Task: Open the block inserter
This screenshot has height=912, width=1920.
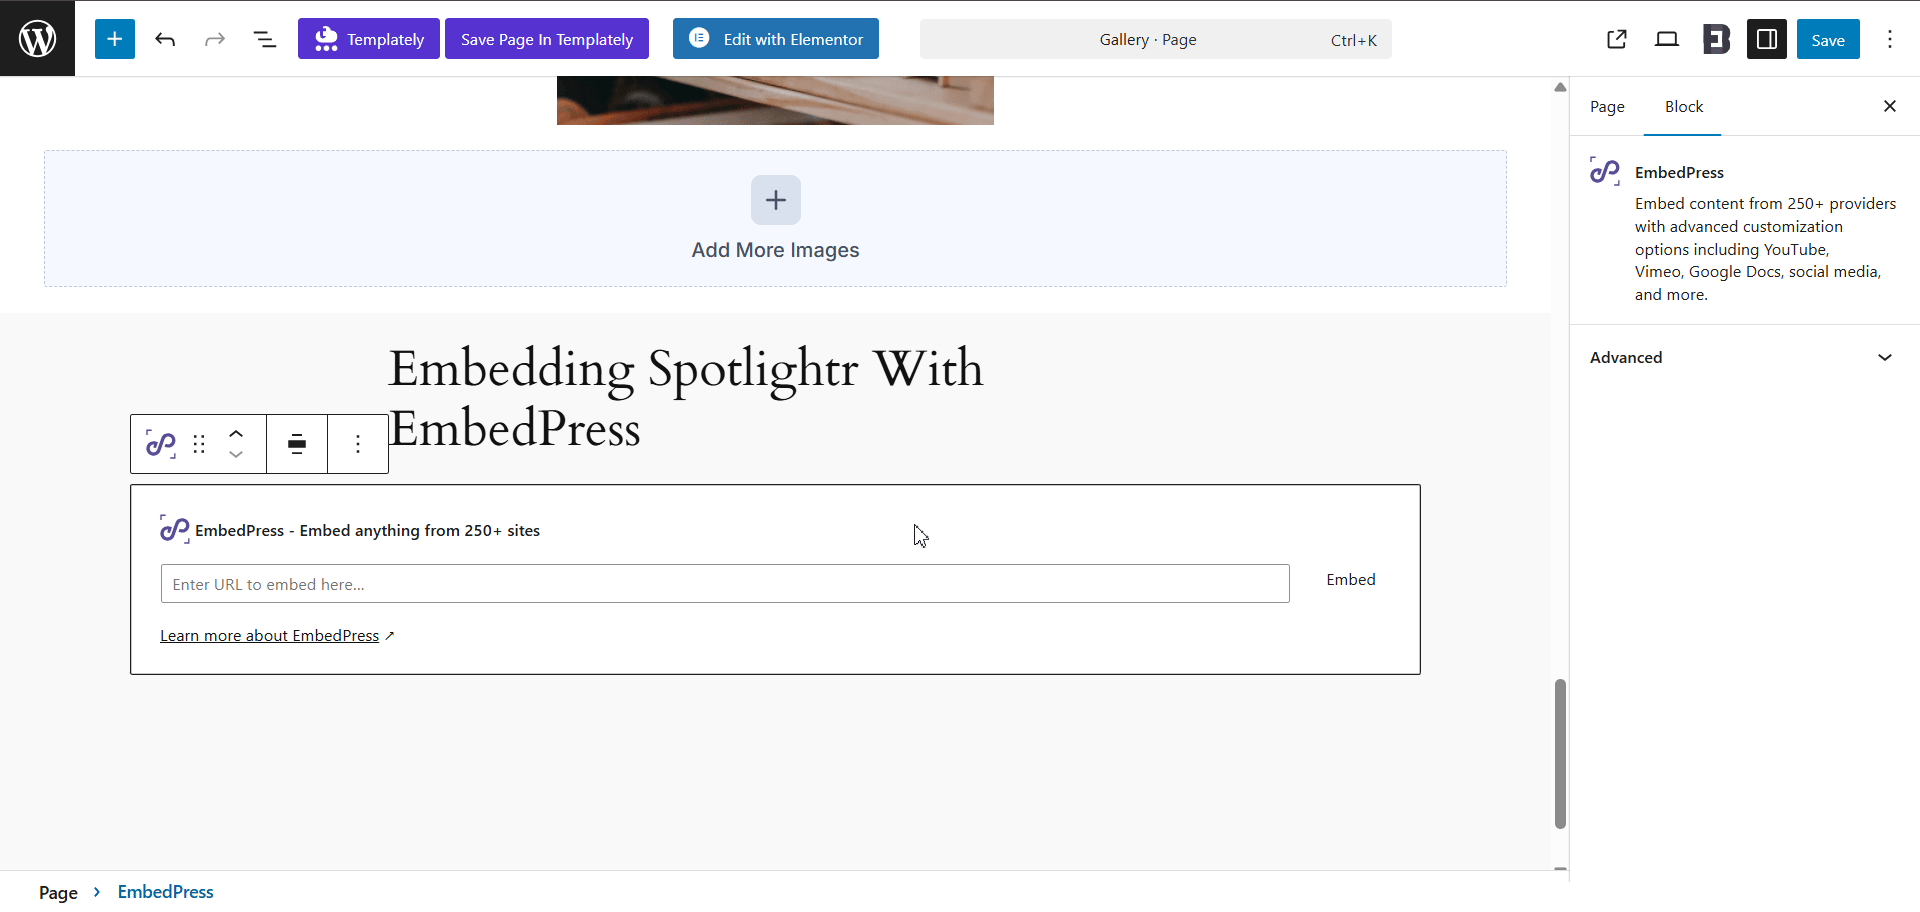Action: coord(114,39)
